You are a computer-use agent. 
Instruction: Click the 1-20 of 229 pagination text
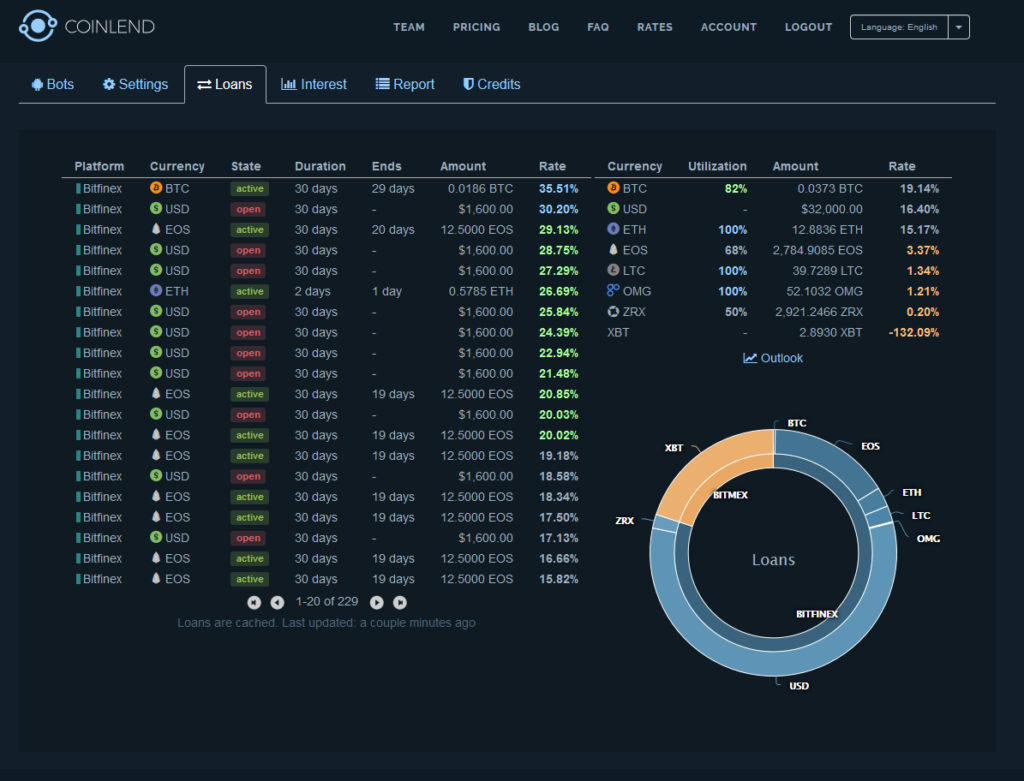[327, 601]
